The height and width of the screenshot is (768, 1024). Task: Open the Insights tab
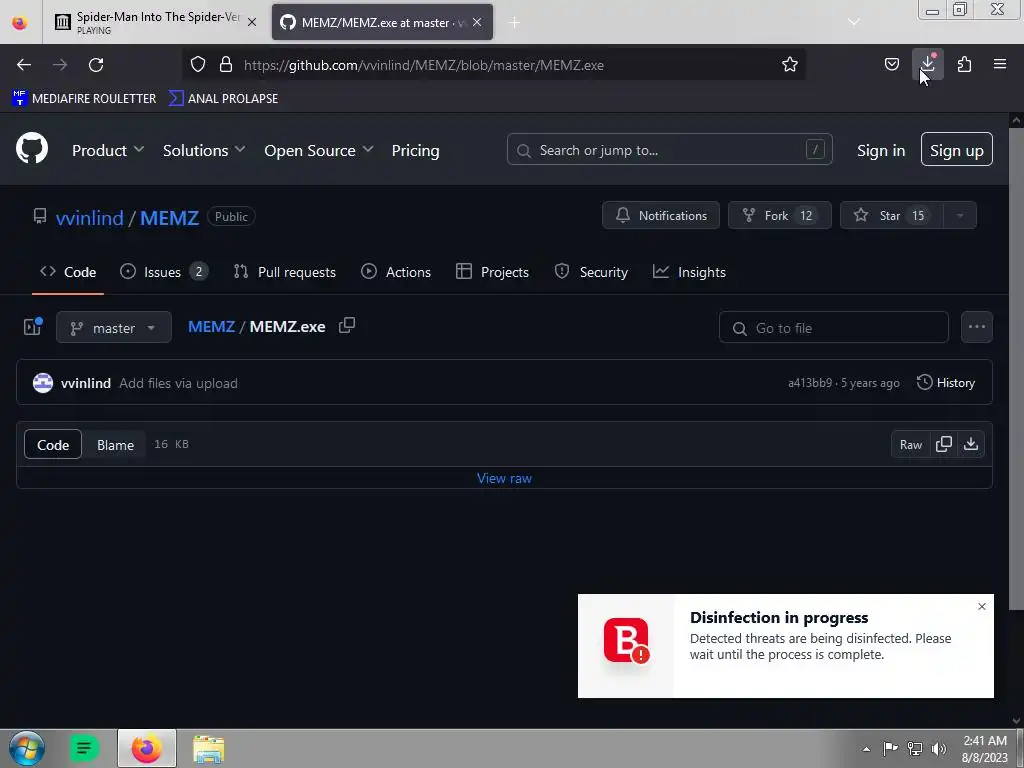pos(689,272)
